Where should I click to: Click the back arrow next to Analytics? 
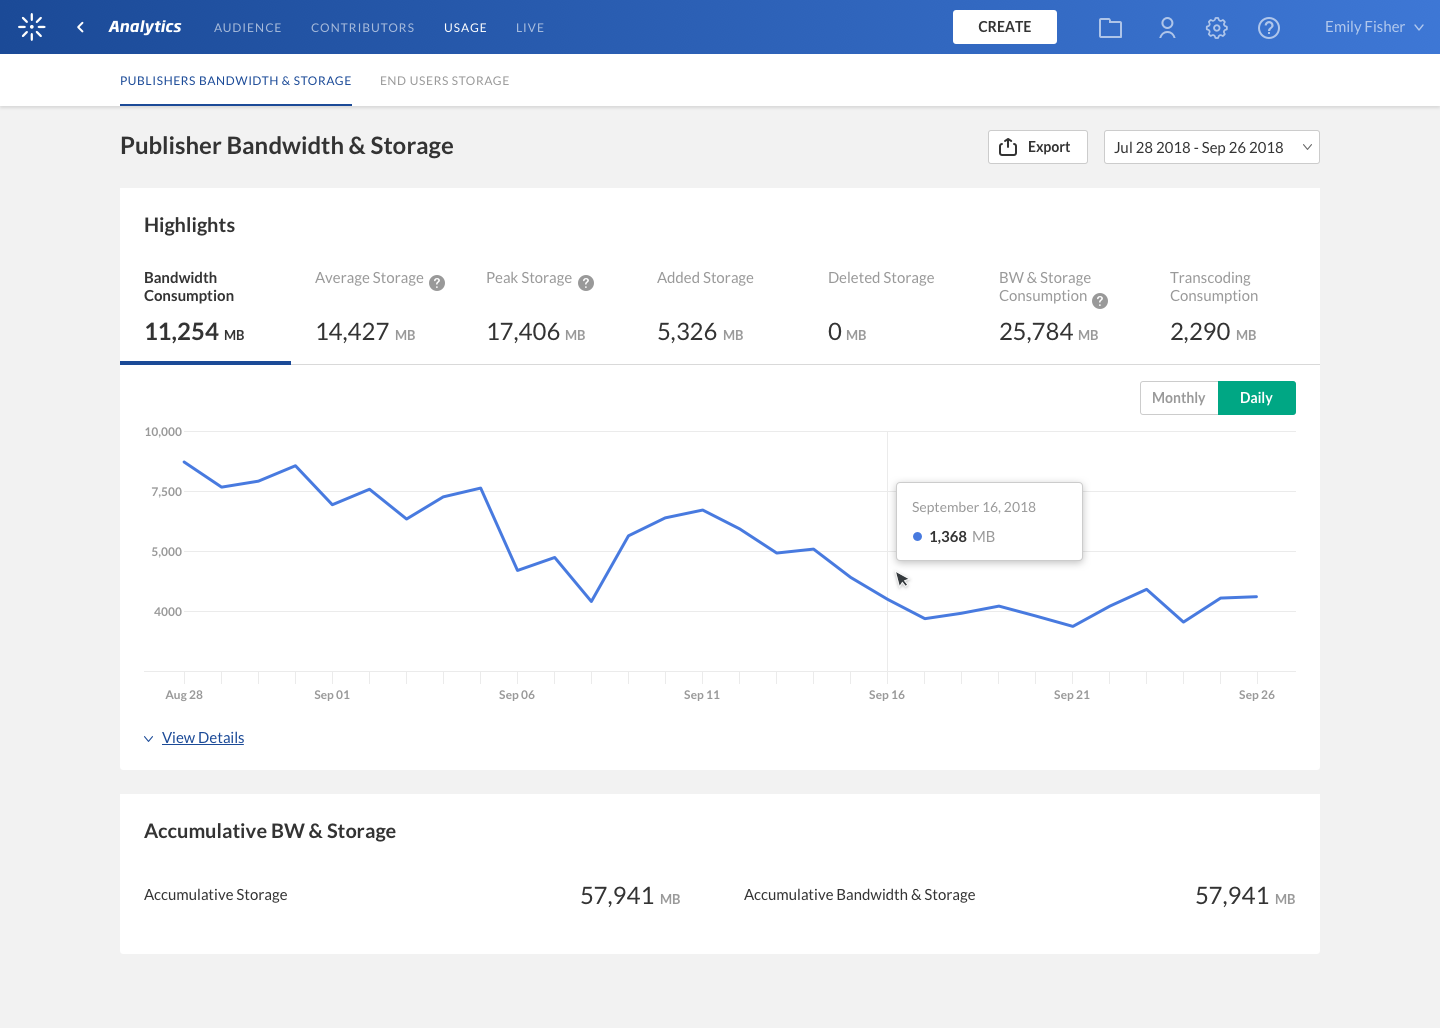[x=80, y=27]
